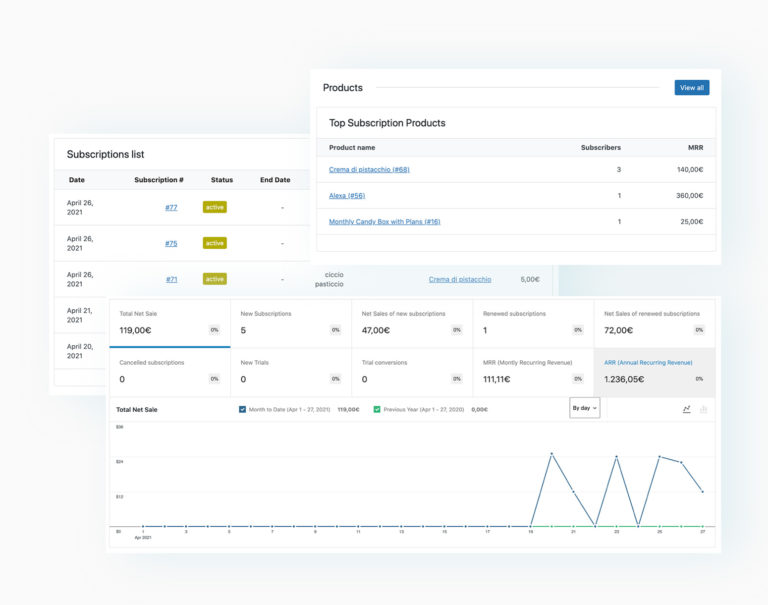Click active status badge for subscription #75
768x605 pixels.
[x=214, y=243]
